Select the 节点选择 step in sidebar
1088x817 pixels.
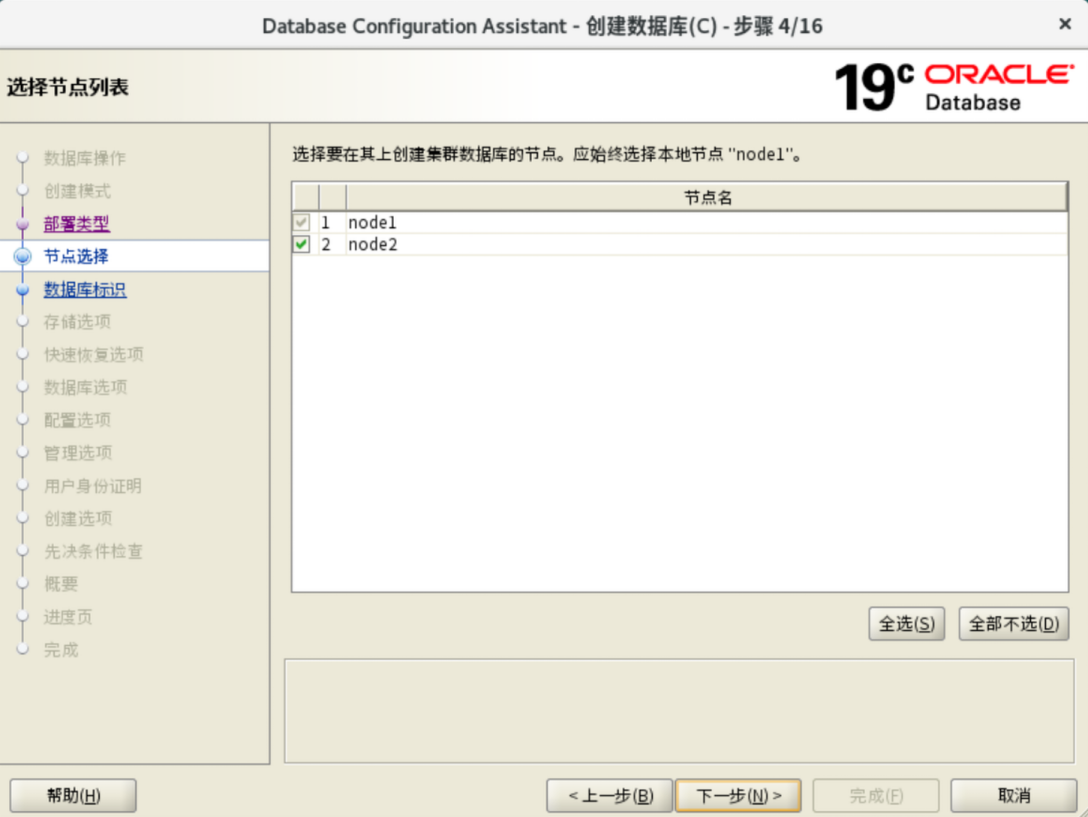(76, 257)
